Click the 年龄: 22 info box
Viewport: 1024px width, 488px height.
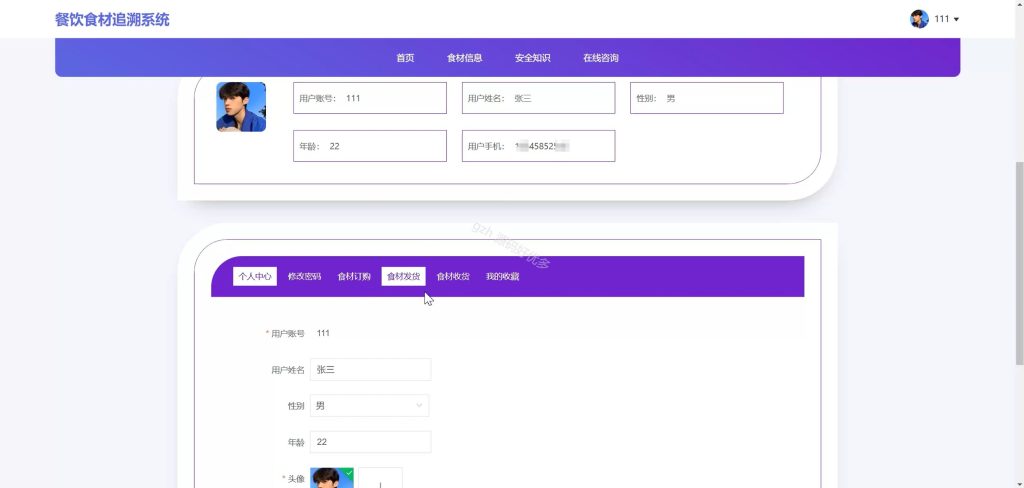click(x=370, y=146)
